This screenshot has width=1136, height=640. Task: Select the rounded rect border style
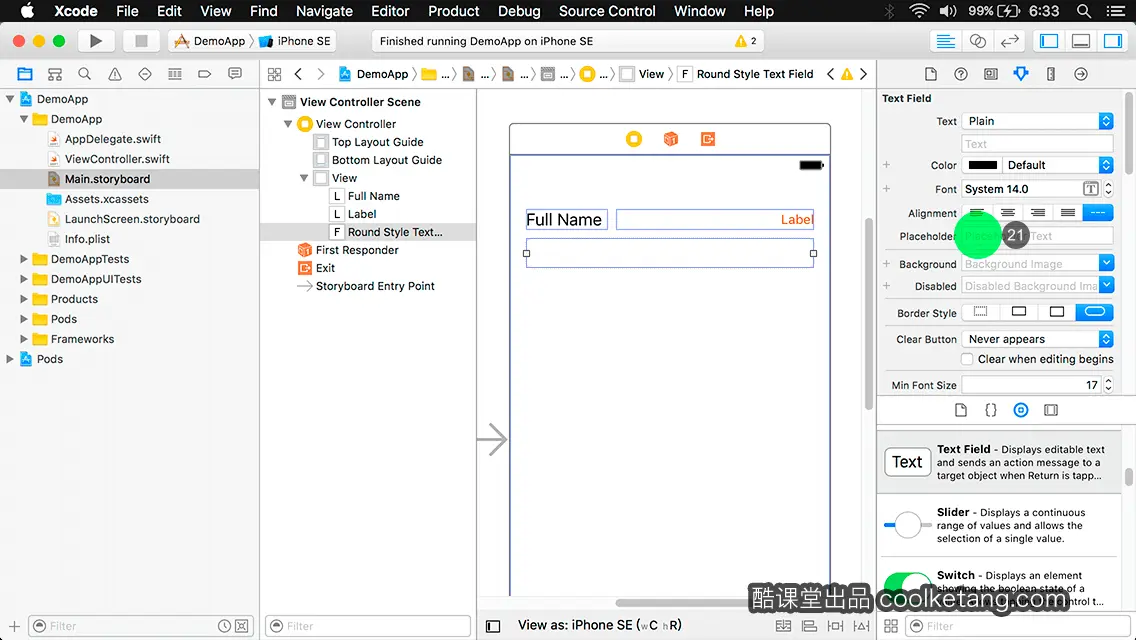(1095, 312)
